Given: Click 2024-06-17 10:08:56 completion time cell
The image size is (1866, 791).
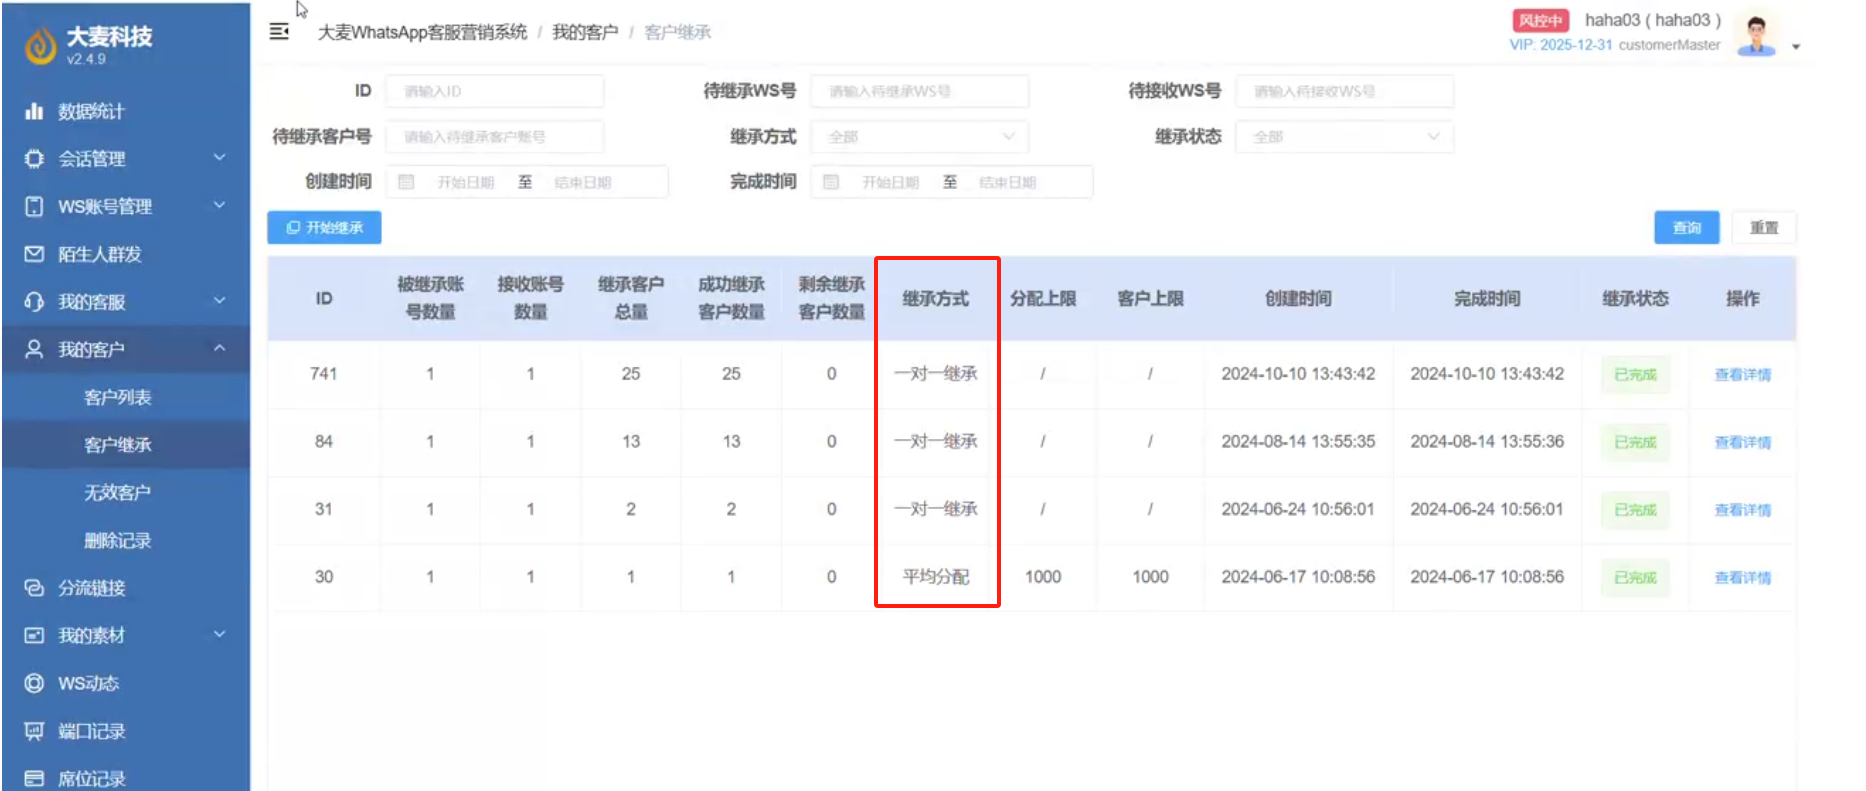Looking at the screenshot, I should pyautogui.click(x=1487, y=577).
